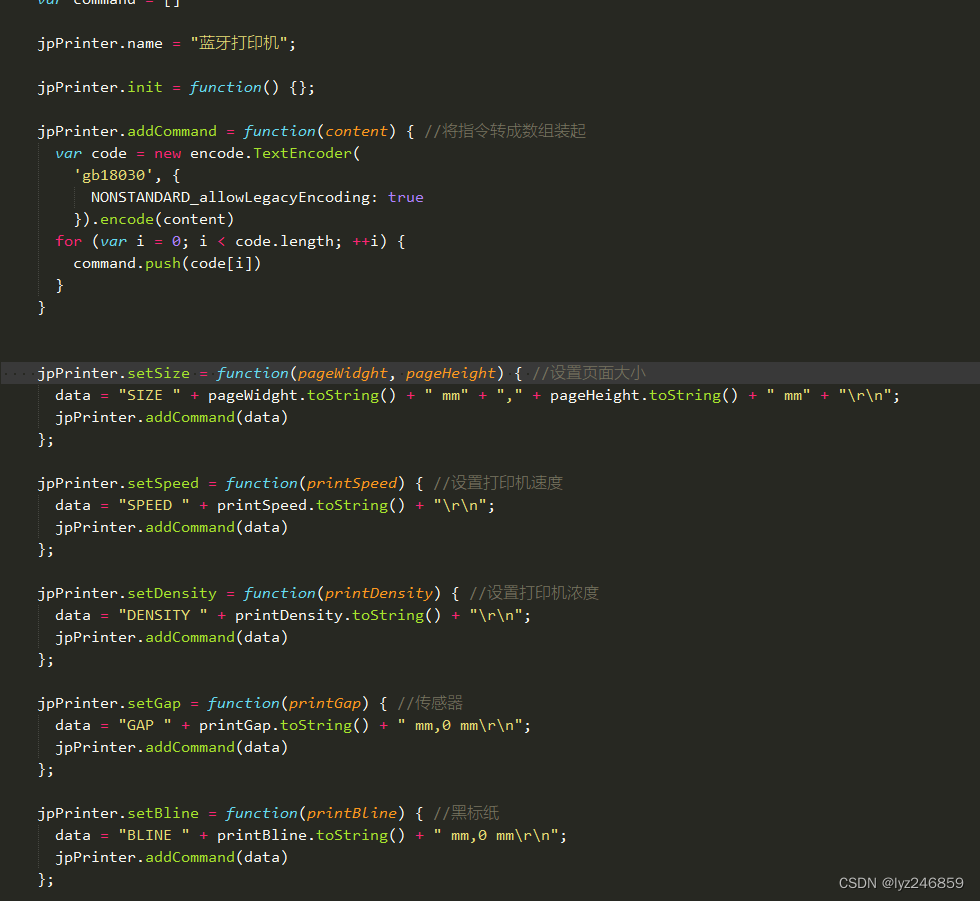Viewport: 980px width, 901px height.
Task: Click the "GAP " data assignment line
Action: pos(293,725)
